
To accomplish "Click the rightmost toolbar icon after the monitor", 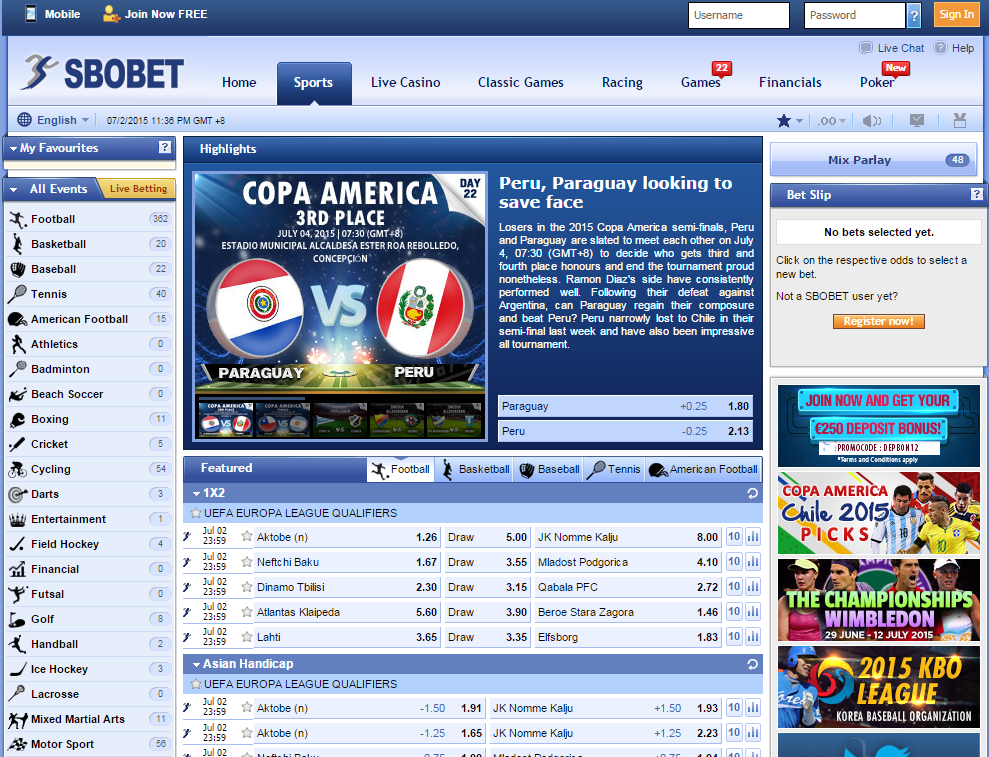I will coord(960,120).
